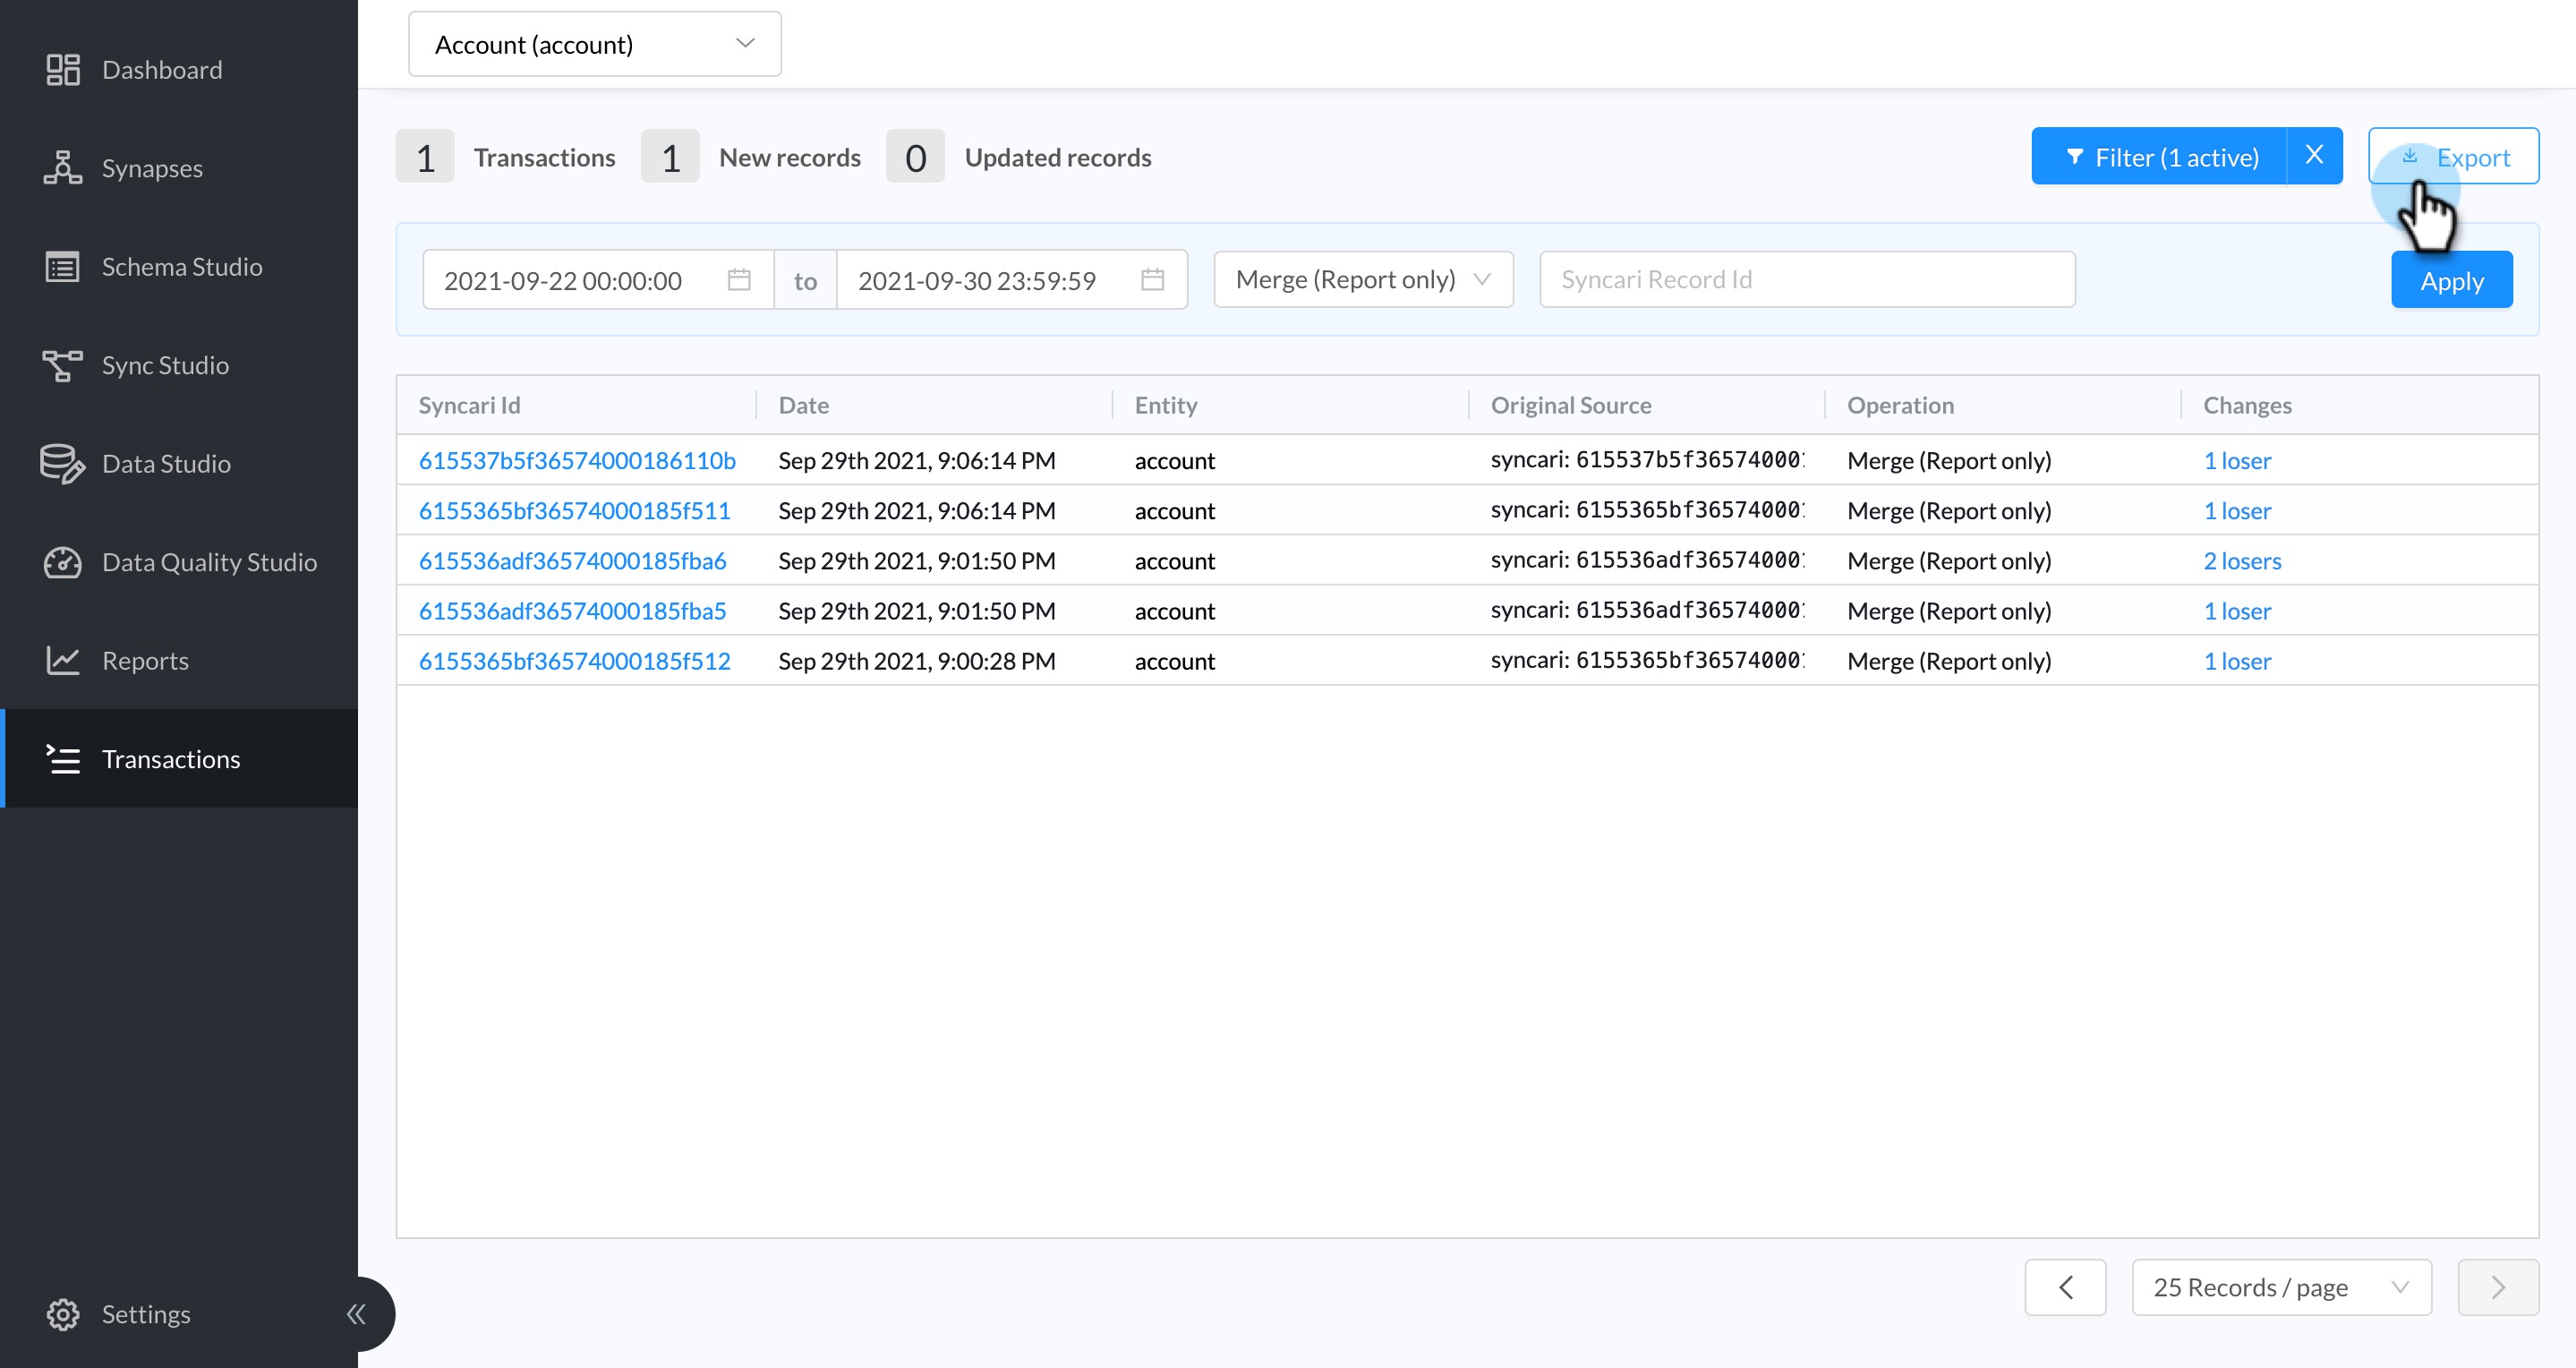Select Transactions in the sidebar menu
This screenshot has height=1368, width=2576.
(179, 759)
